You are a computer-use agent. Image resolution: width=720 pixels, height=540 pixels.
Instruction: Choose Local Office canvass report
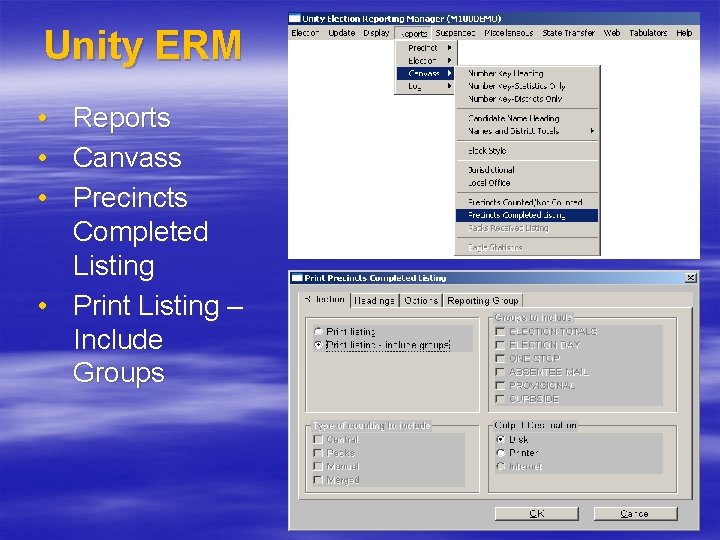click(x=527, y=183)
